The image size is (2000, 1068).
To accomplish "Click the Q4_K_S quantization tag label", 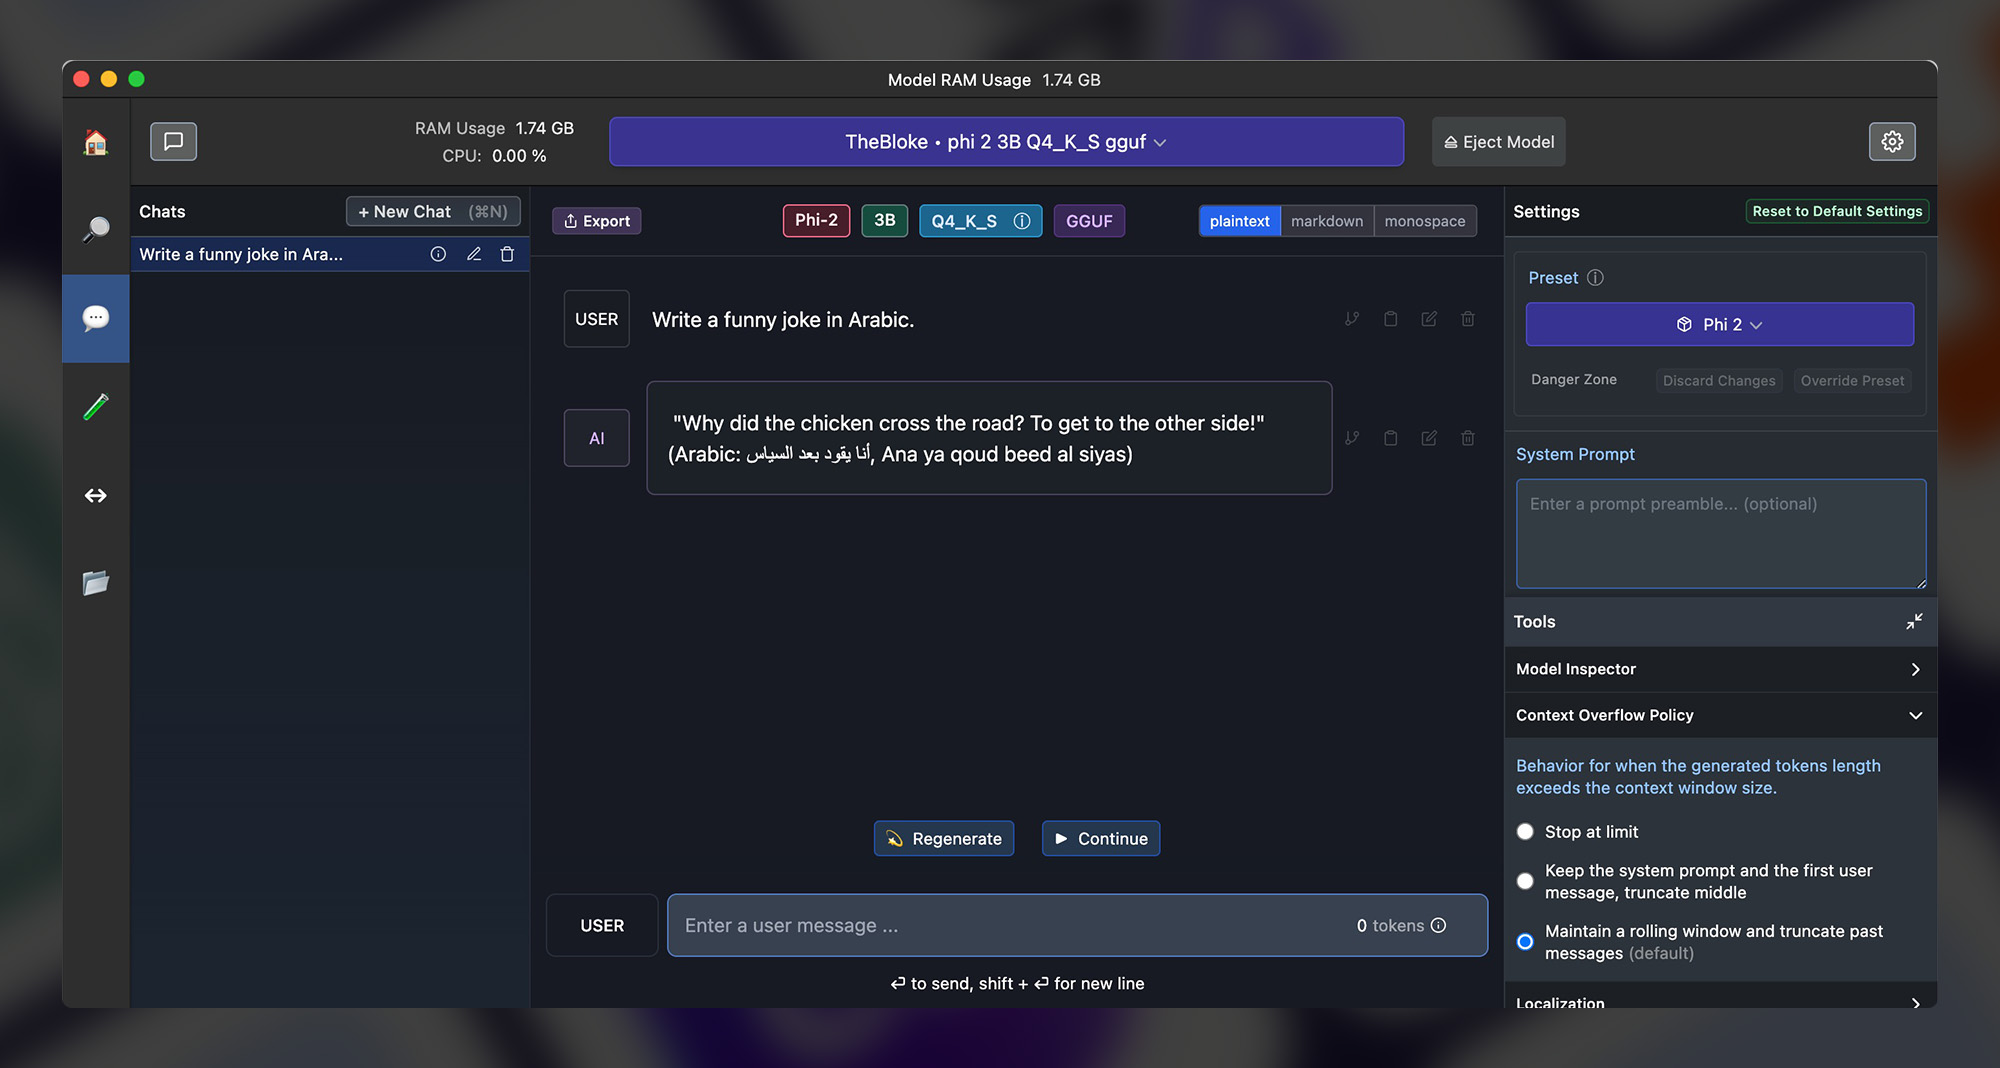I will (964, 221).
